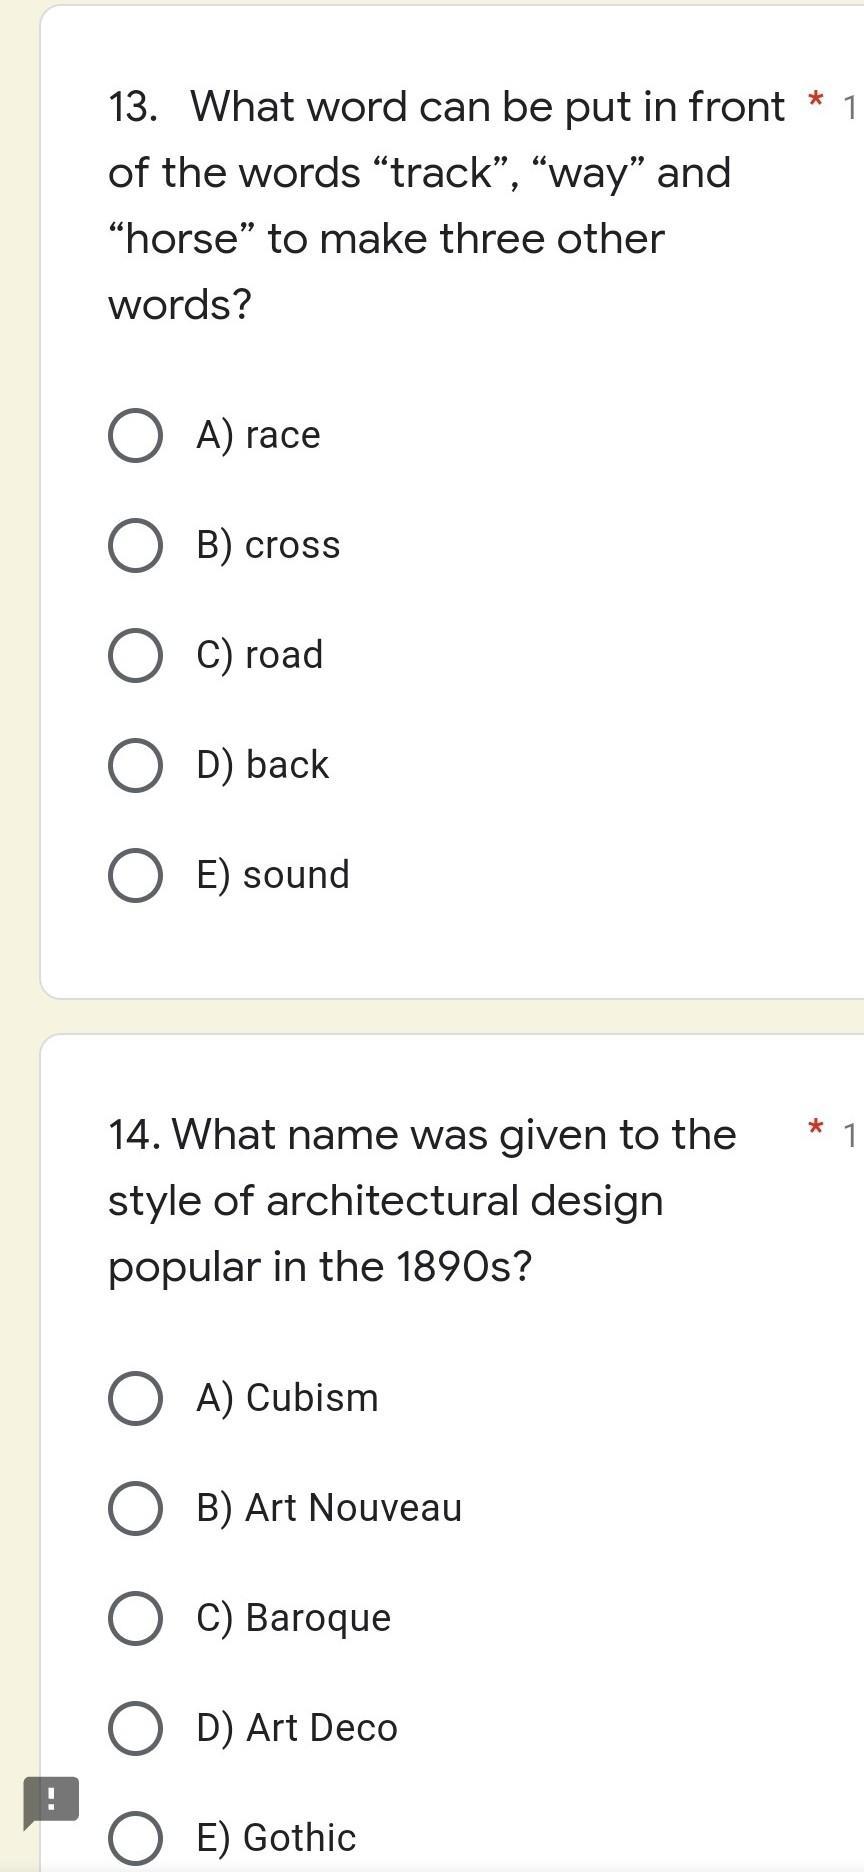The width and height of the screenshot is (864, 1872).
Task: Pick the Baroque radio button
Action: 135,1618
